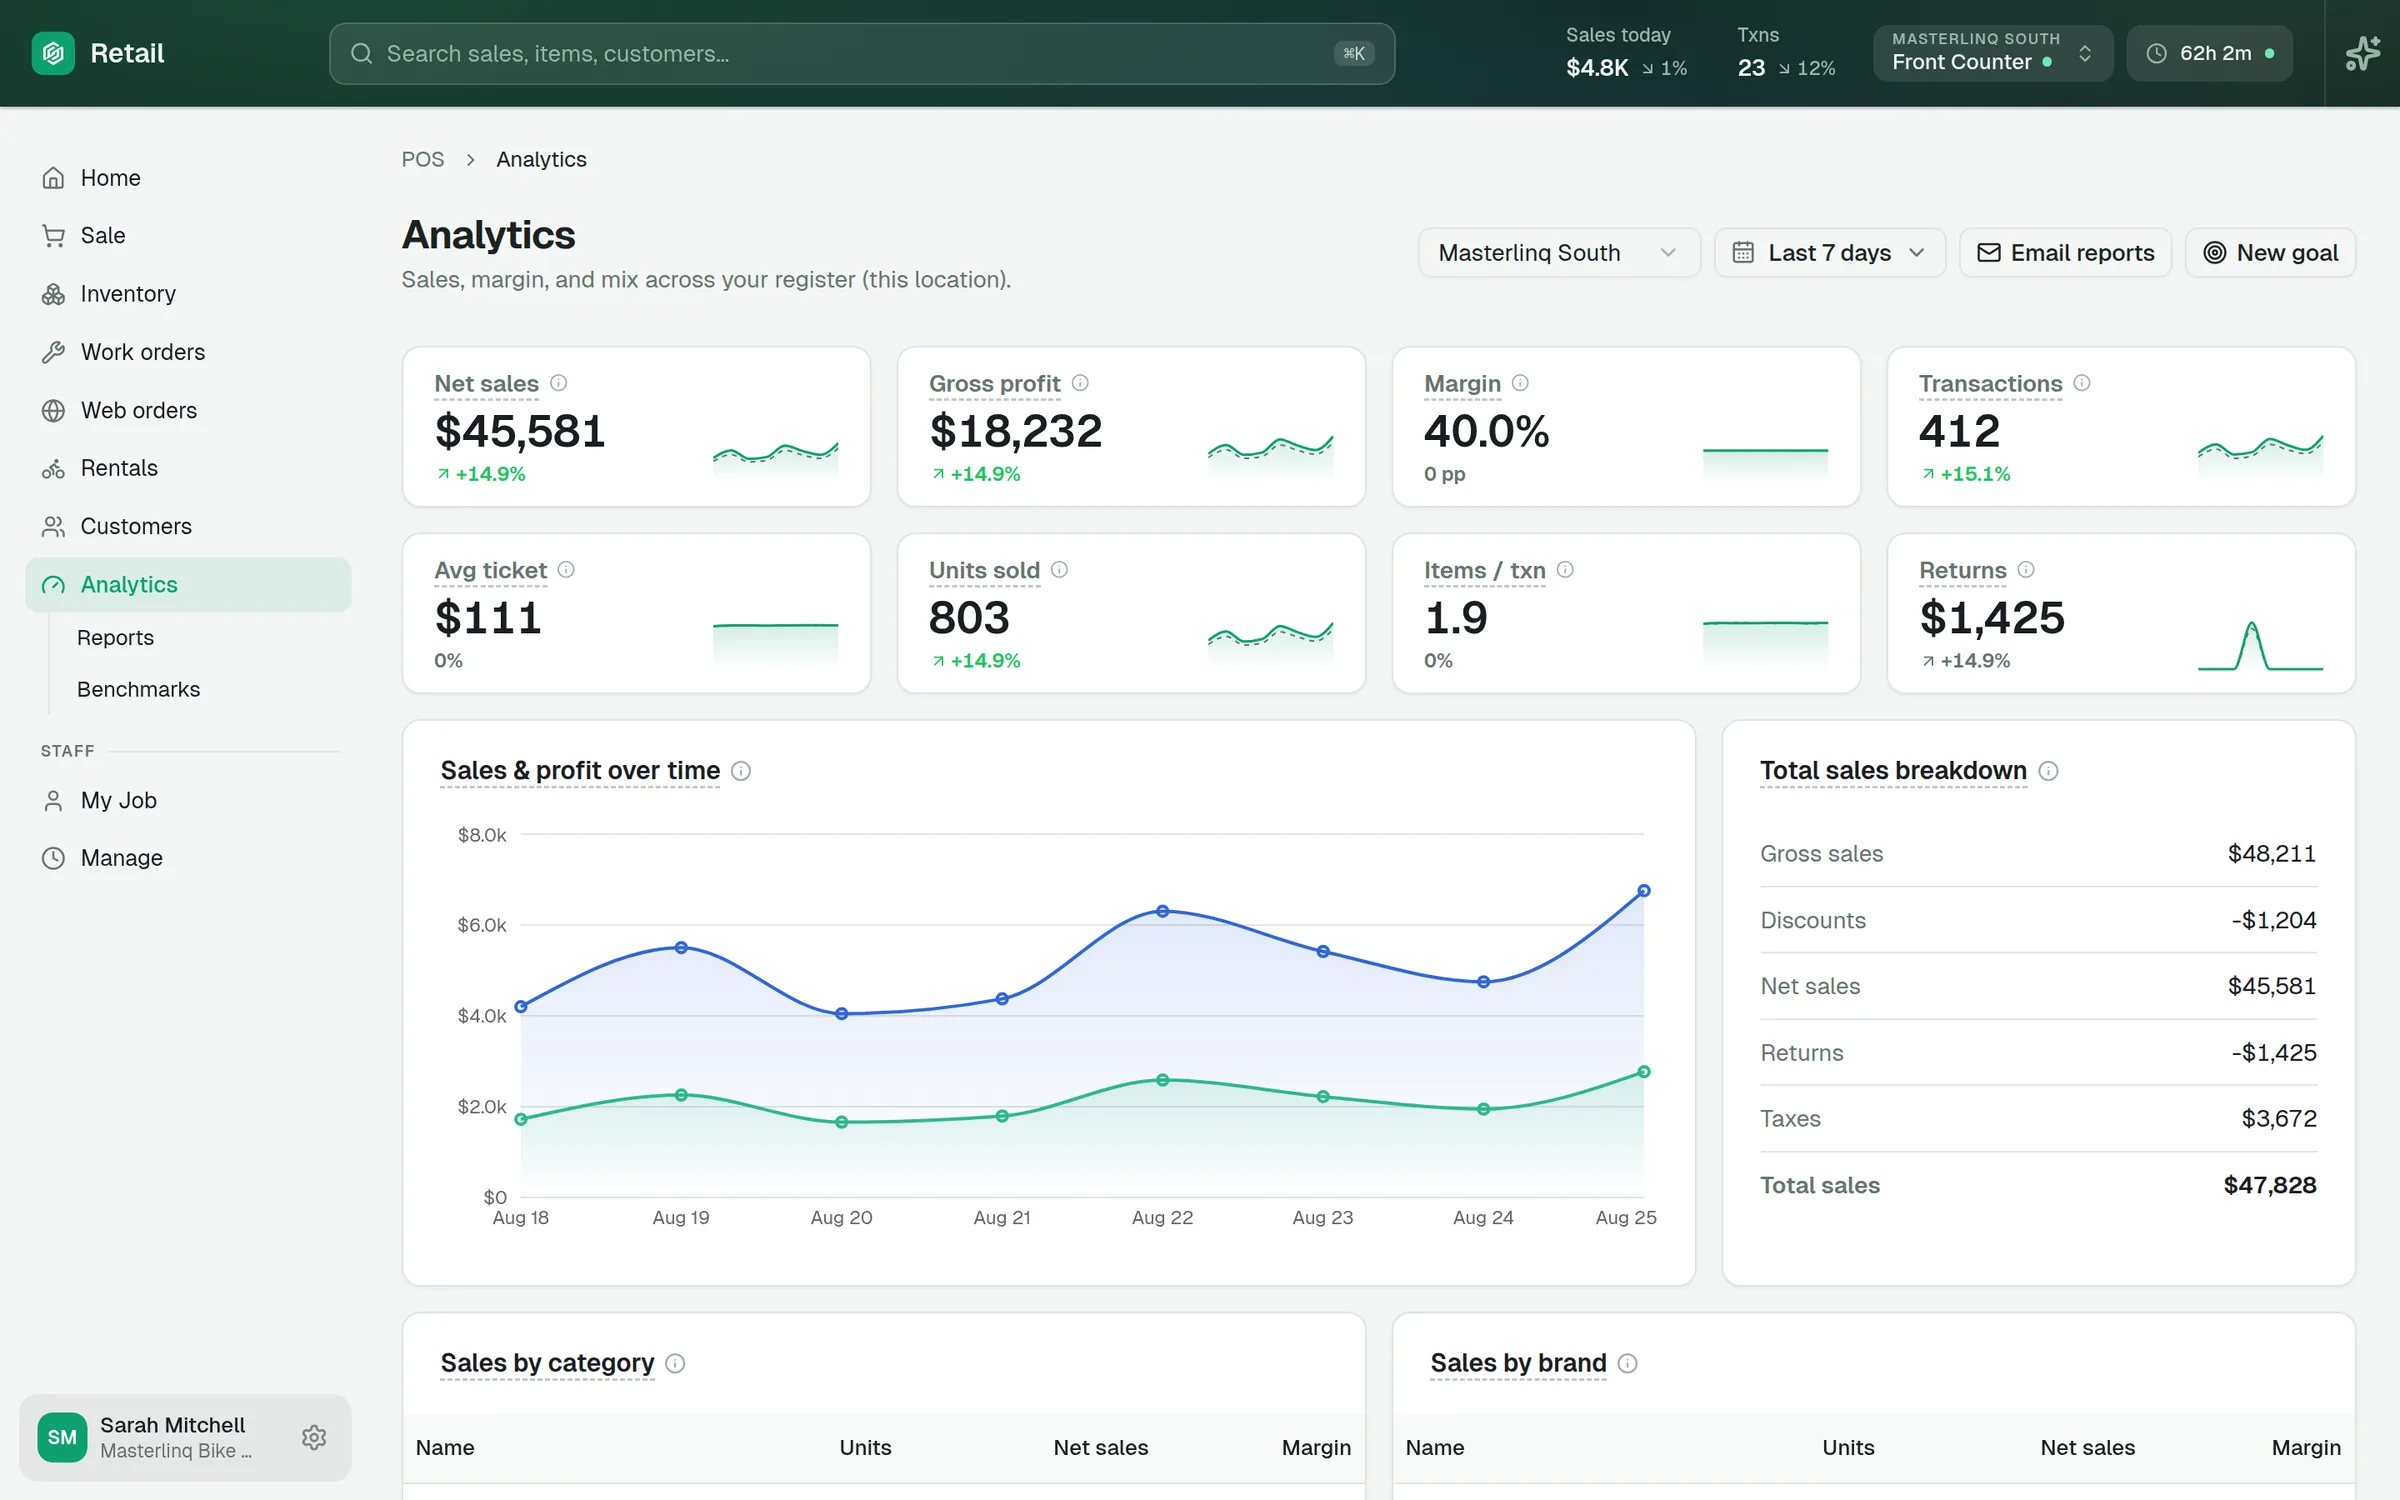Open user settings gear next to Sarah Mitchell
Viewport: 2400px width, 1500px height.
pyautogui.click(x=314, y=1437)
